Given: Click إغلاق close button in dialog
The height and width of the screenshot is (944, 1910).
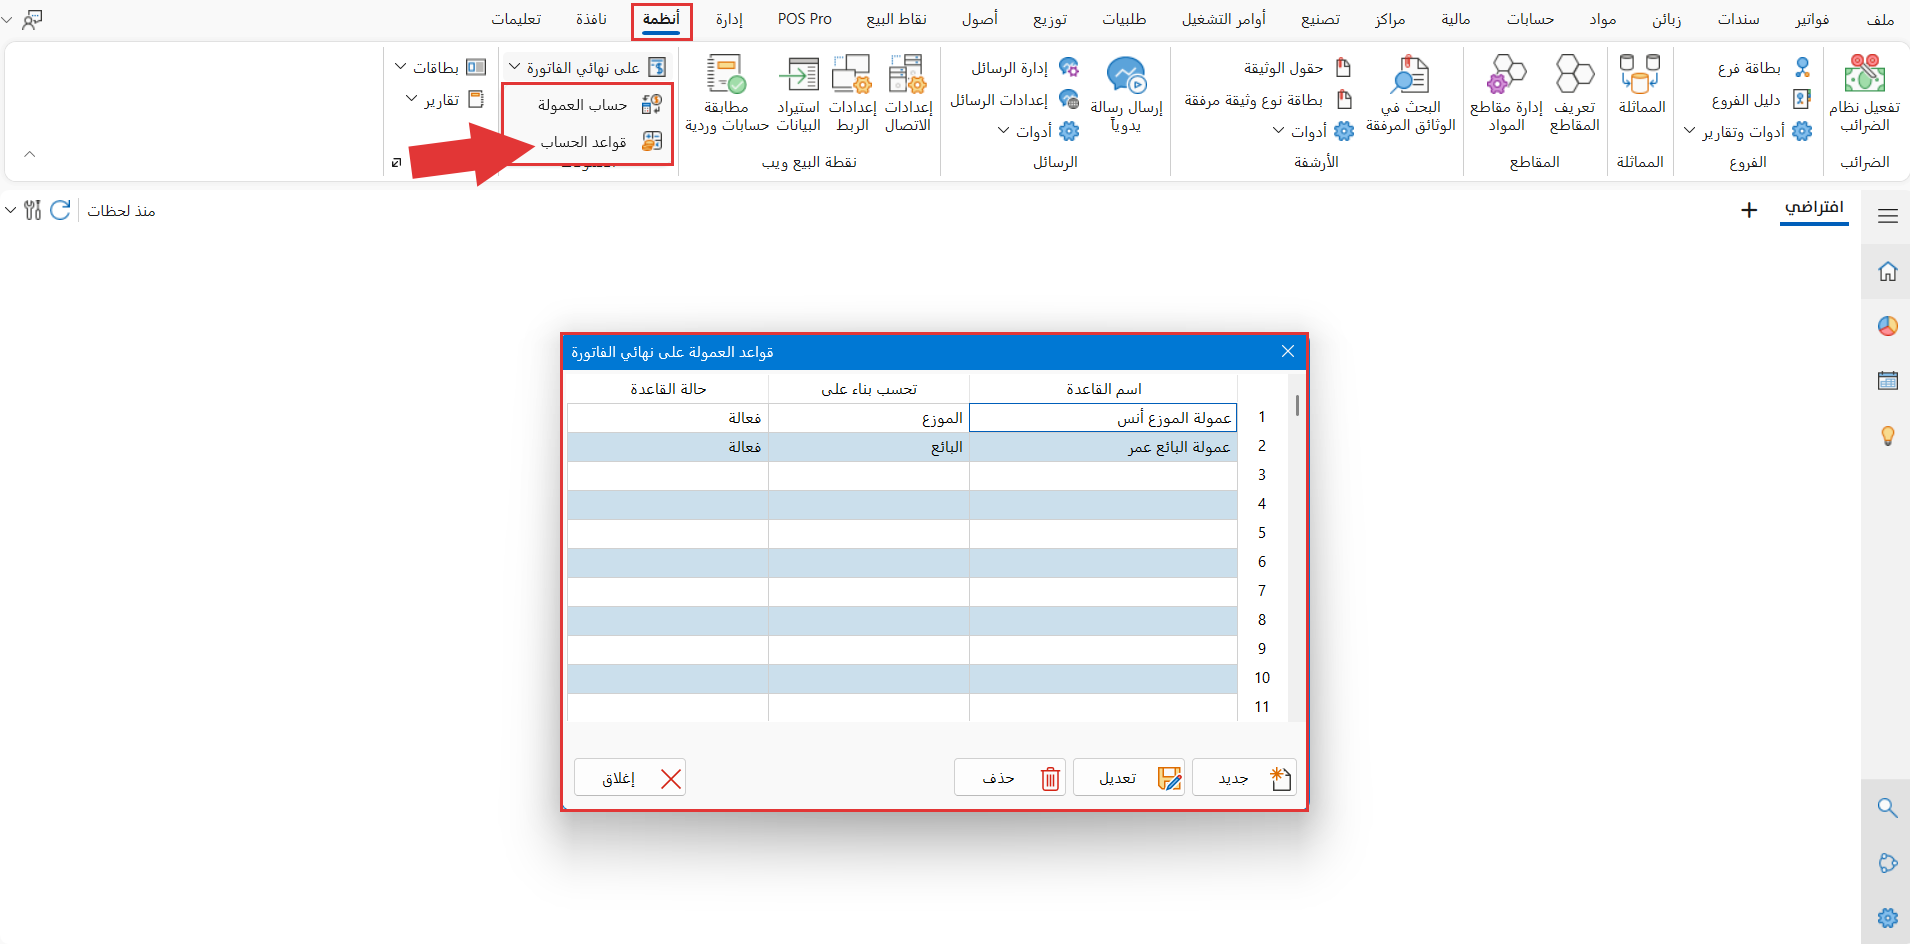Looking at the screenshot, I should tap(630, 778).
